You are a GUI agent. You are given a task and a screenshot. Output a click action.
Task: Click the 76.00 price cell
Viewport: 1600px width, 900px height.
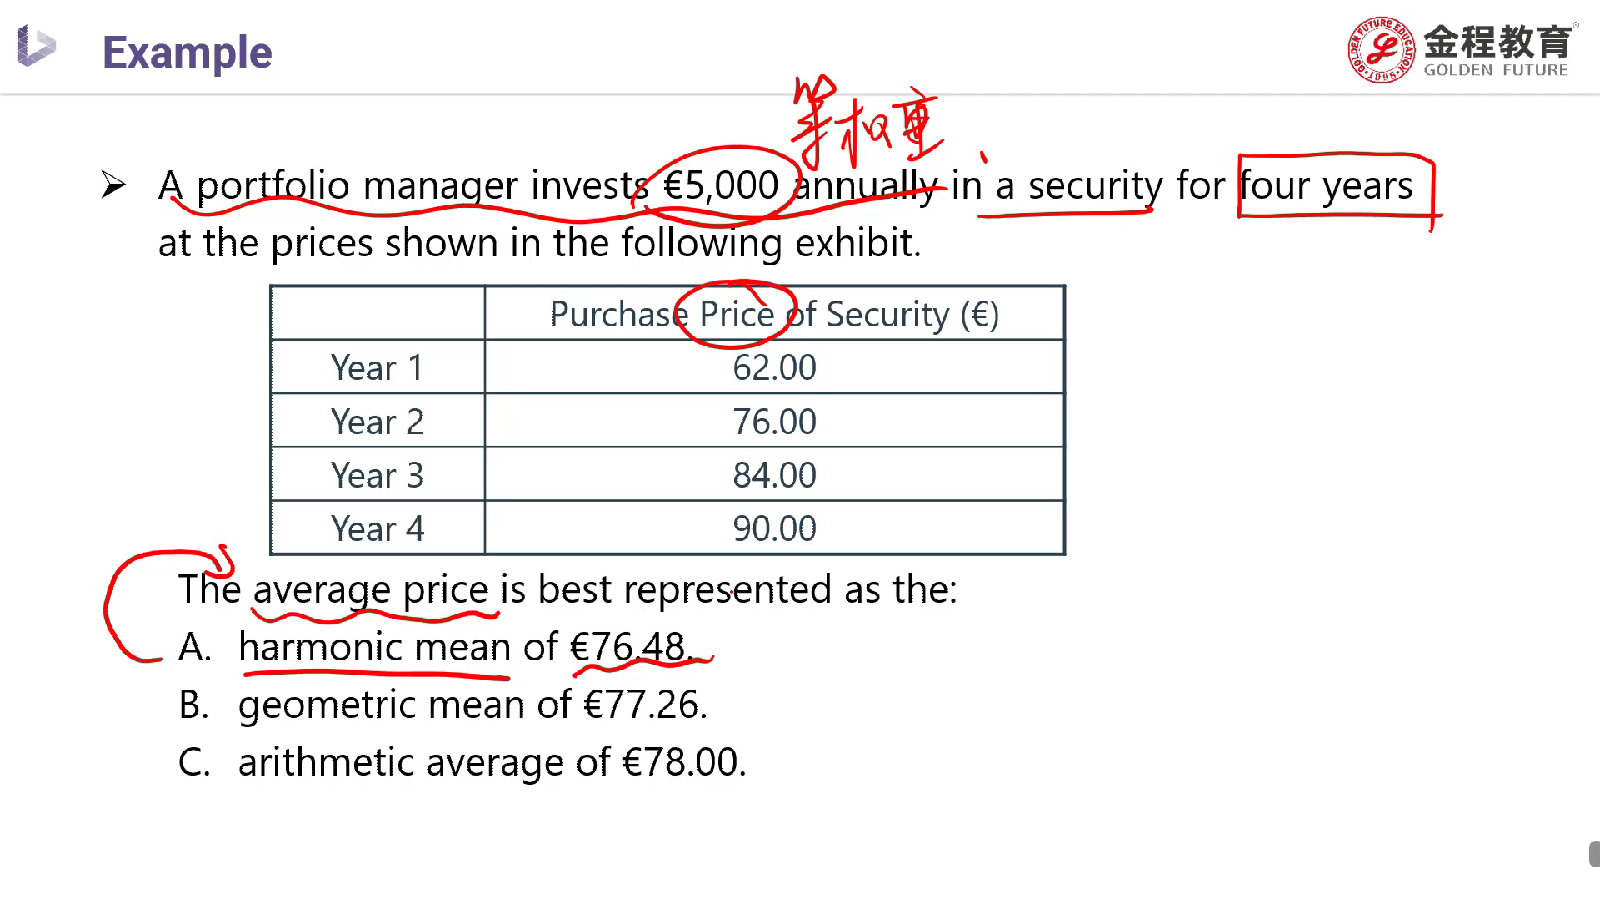pyautogui.click(x=774, y=422)
